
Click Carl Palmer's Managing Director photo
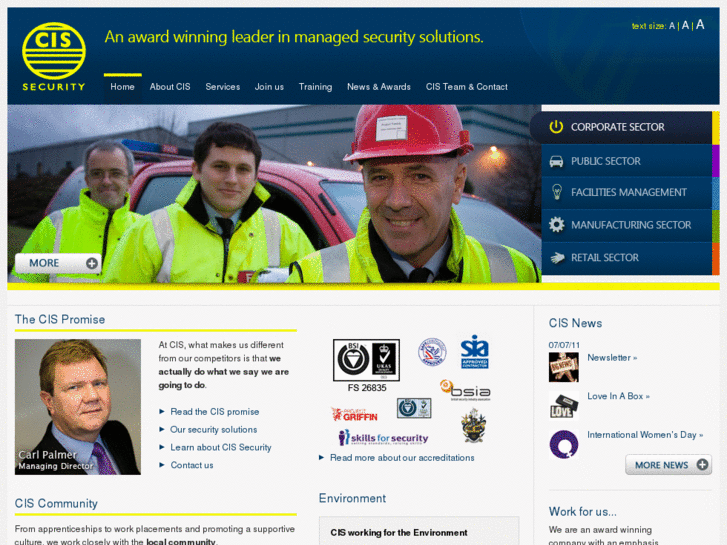78,407
